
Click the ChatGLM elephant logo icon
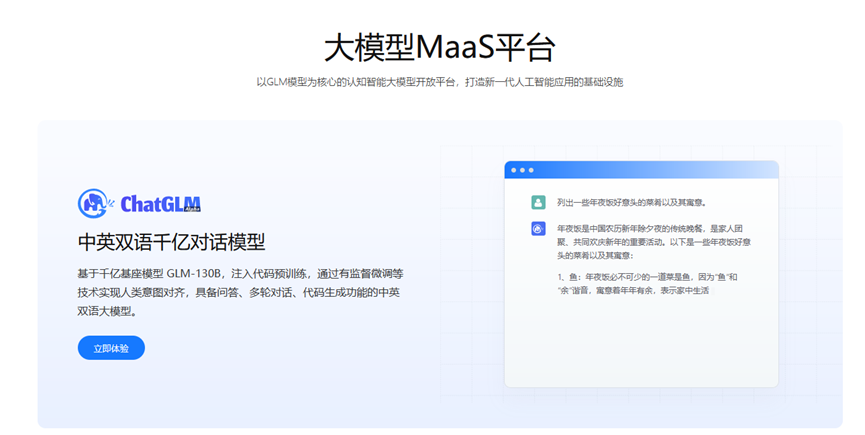pyautogui.click(x=95, y=203)
